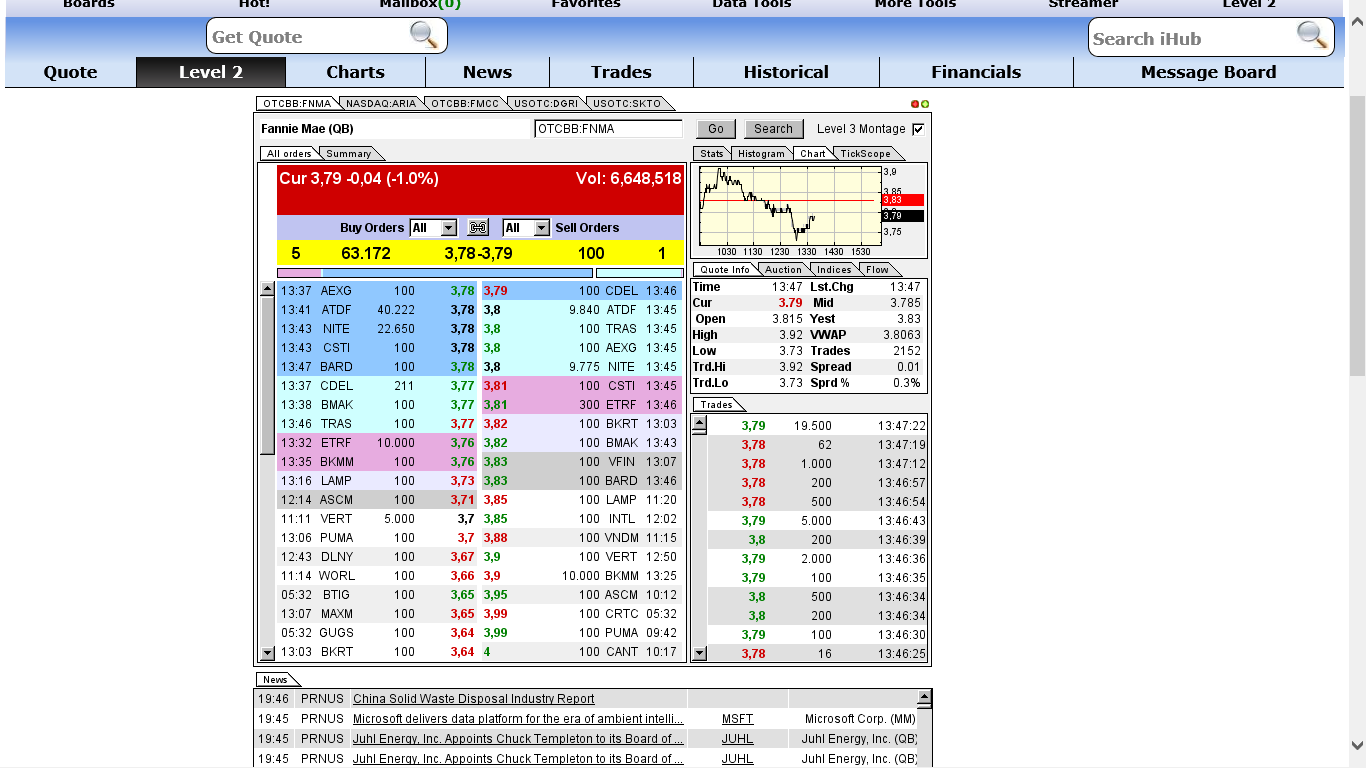
Task: Switch to the TickScope tab
Action: click(866, 154)
